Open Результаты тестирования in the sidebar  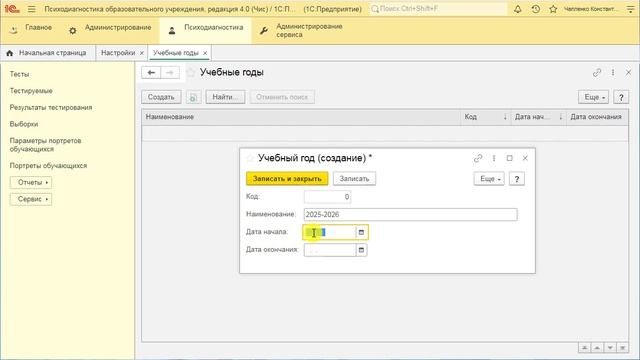(x=51, y=108)
